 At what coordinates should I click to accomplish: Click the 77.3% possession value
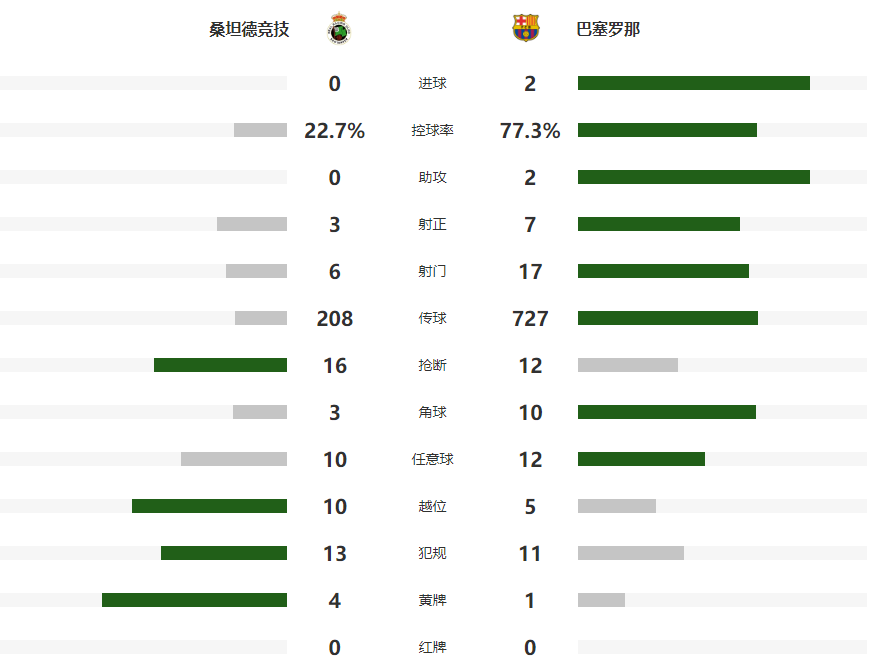pyautogui.click(x=530, y=131)
